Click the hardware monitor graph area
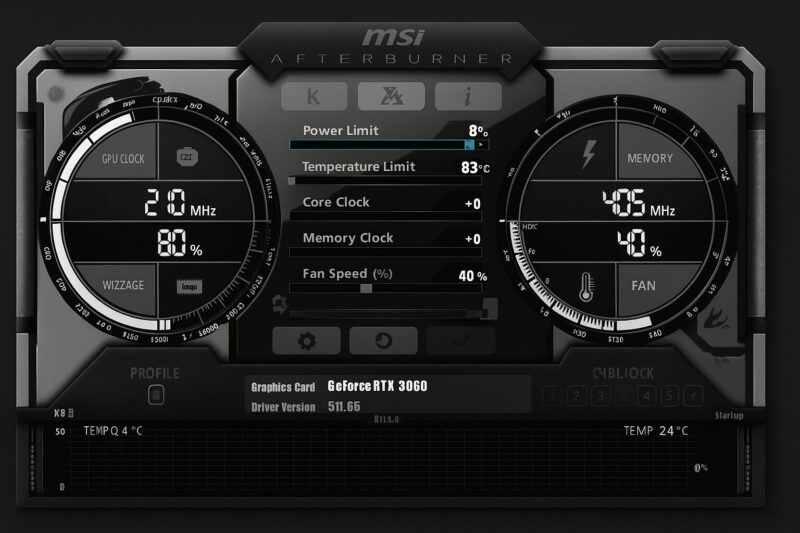 [380, 462]
